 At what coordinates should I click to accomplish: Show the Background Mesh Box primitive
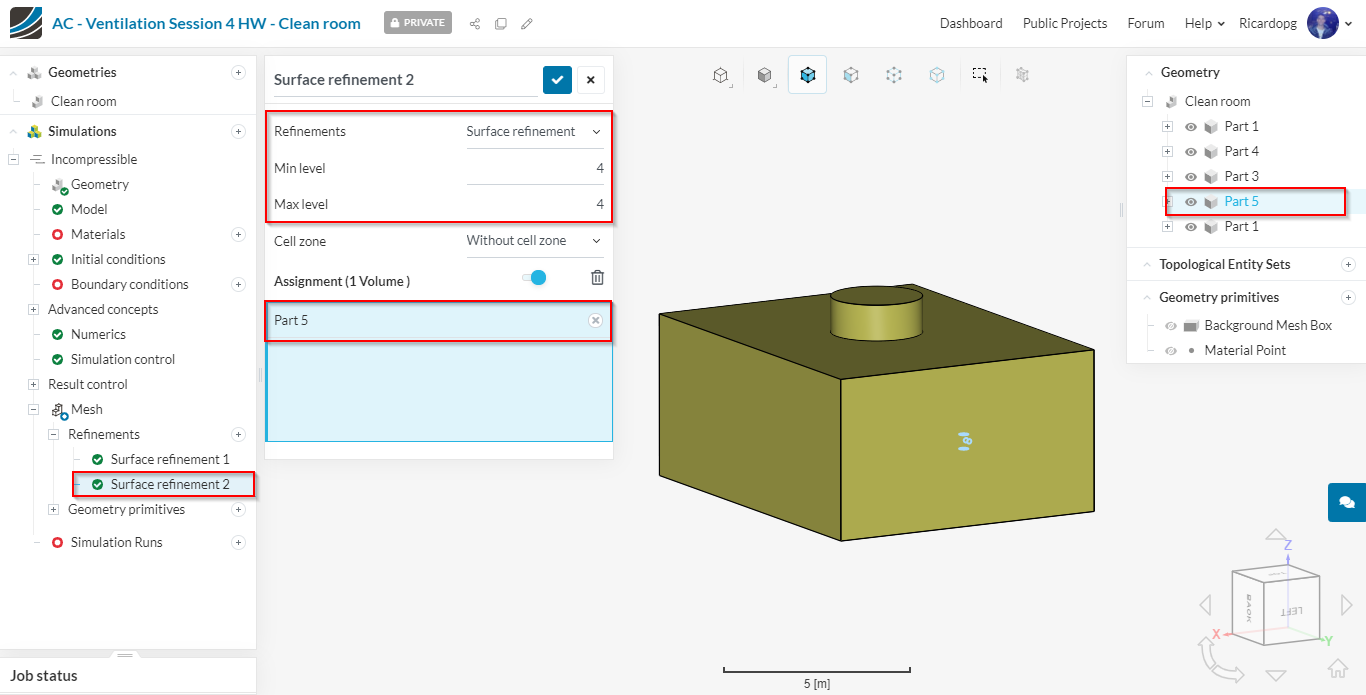click(x=1171, y=326)
